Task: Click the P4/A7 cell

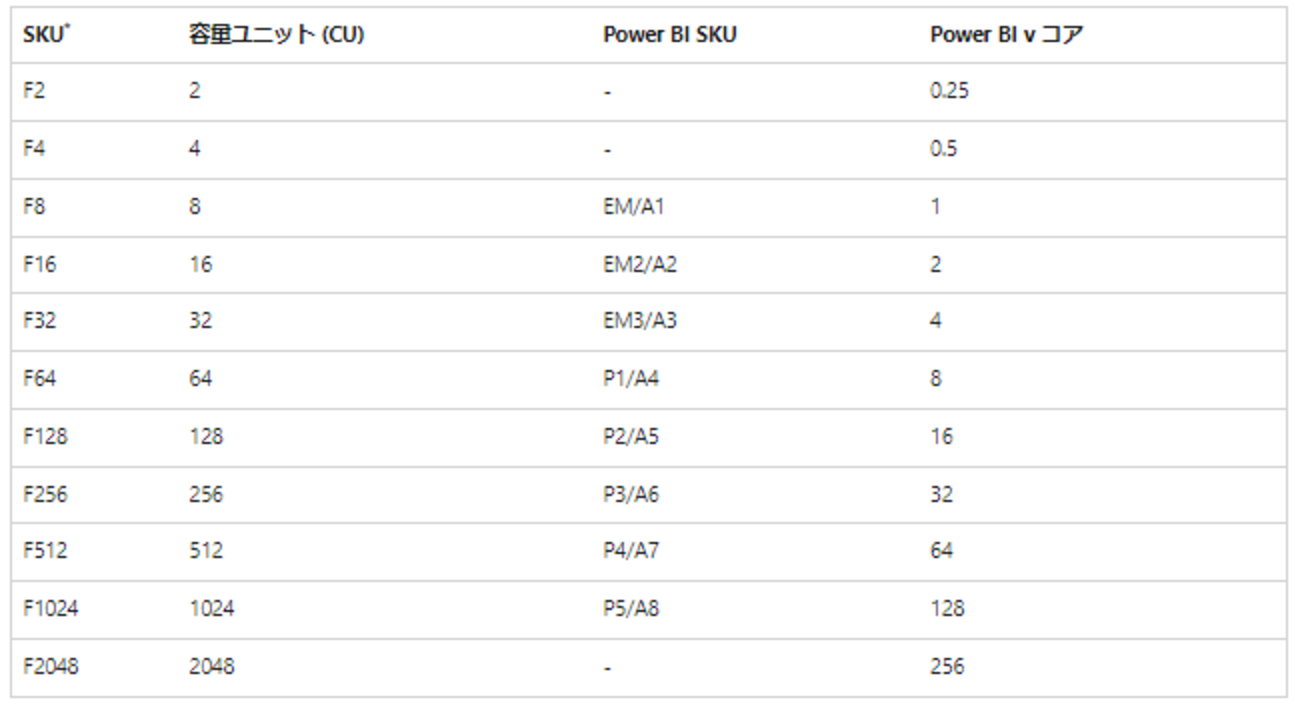Action: click(631, 551)
